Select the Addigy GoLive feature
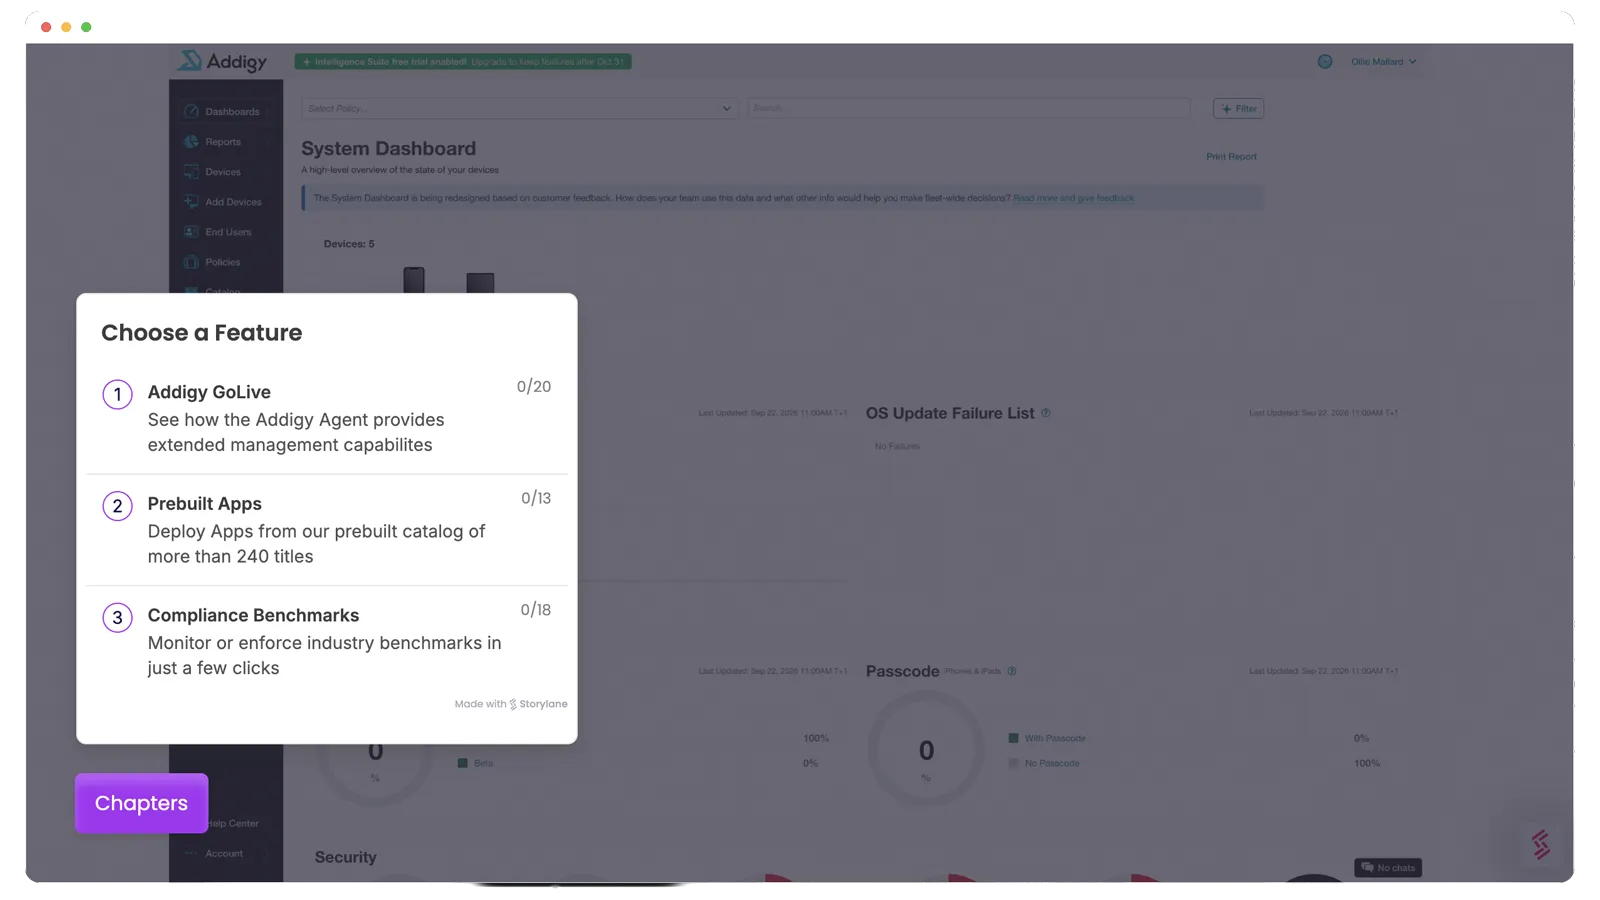 pos(327,418)
